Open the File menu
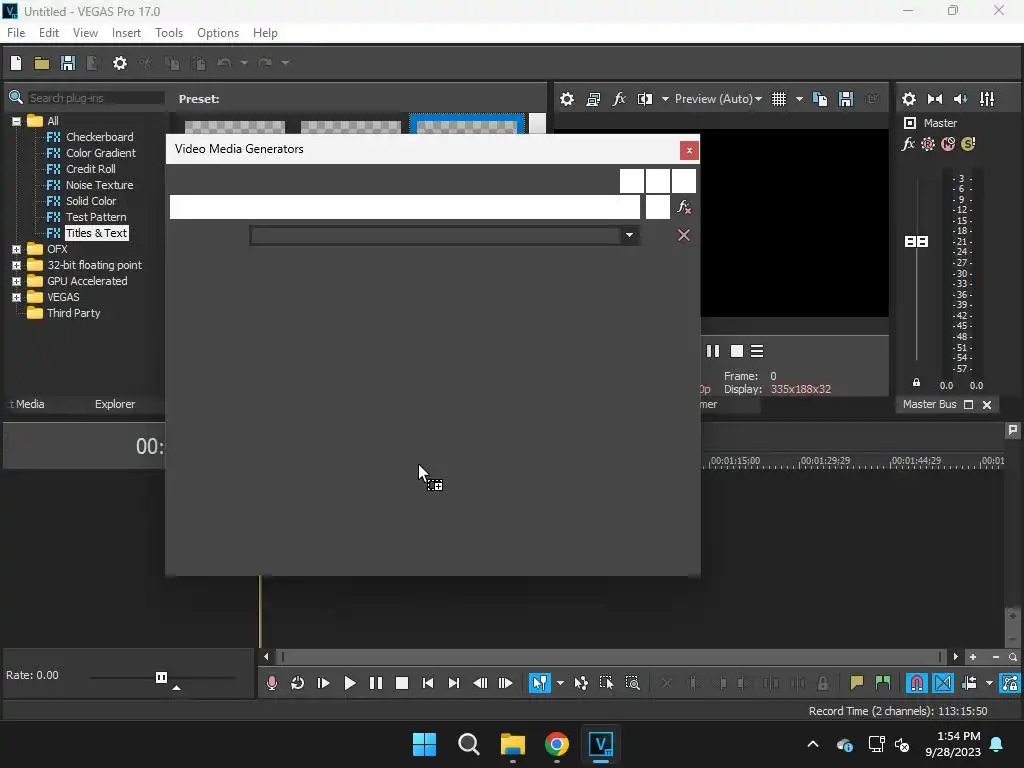1024x768 pixels. (x=16, y=33)
